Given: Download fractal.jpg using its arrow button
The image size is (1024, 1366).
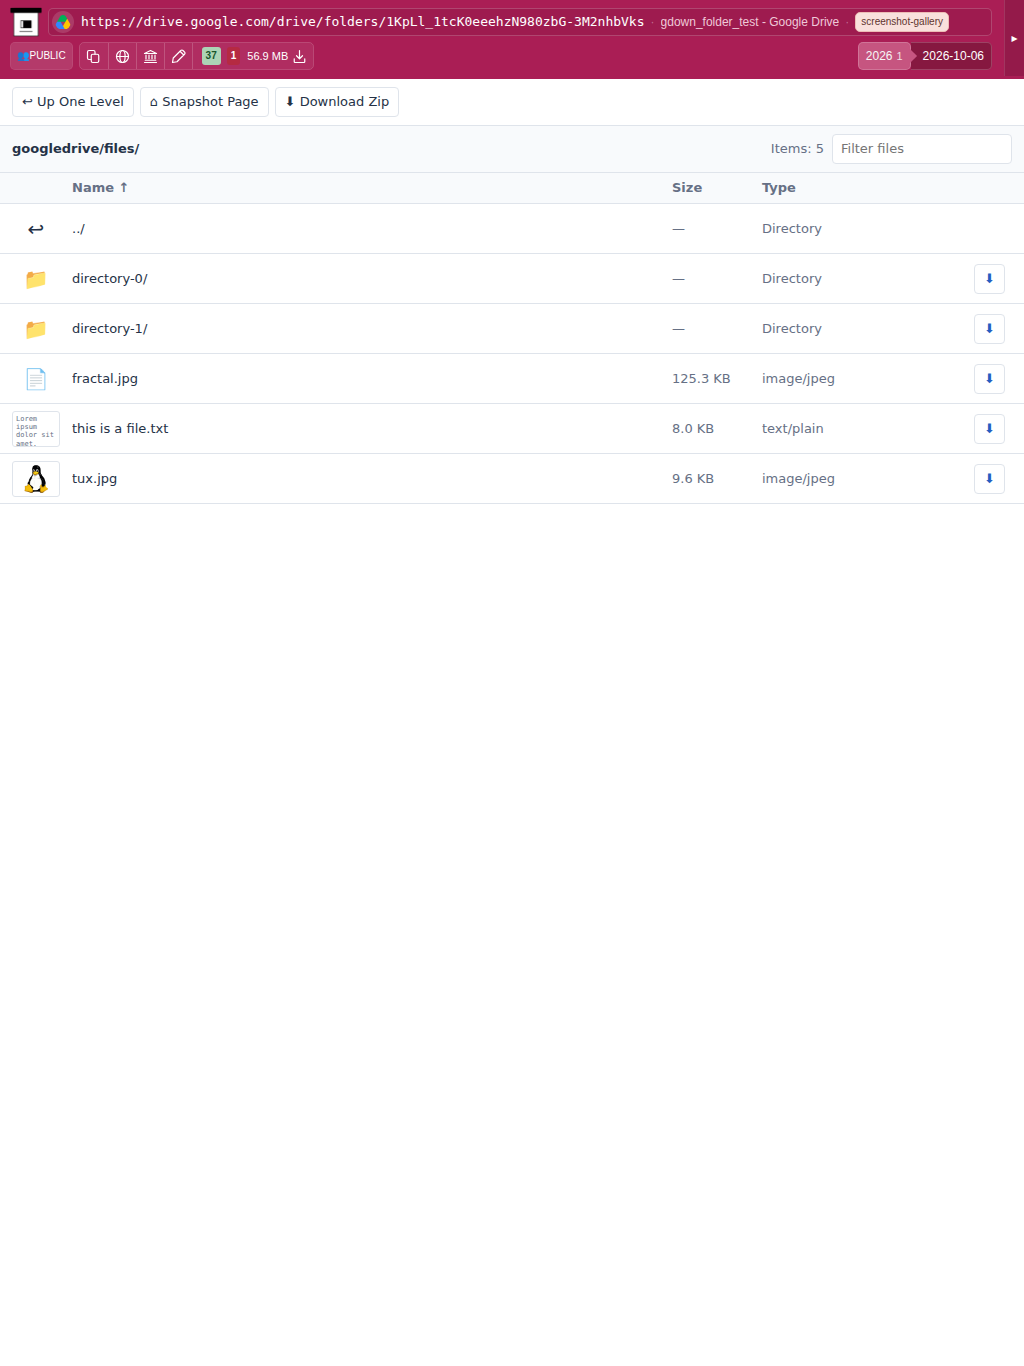Looking at the screenshot, I should [x=989, y=379].
